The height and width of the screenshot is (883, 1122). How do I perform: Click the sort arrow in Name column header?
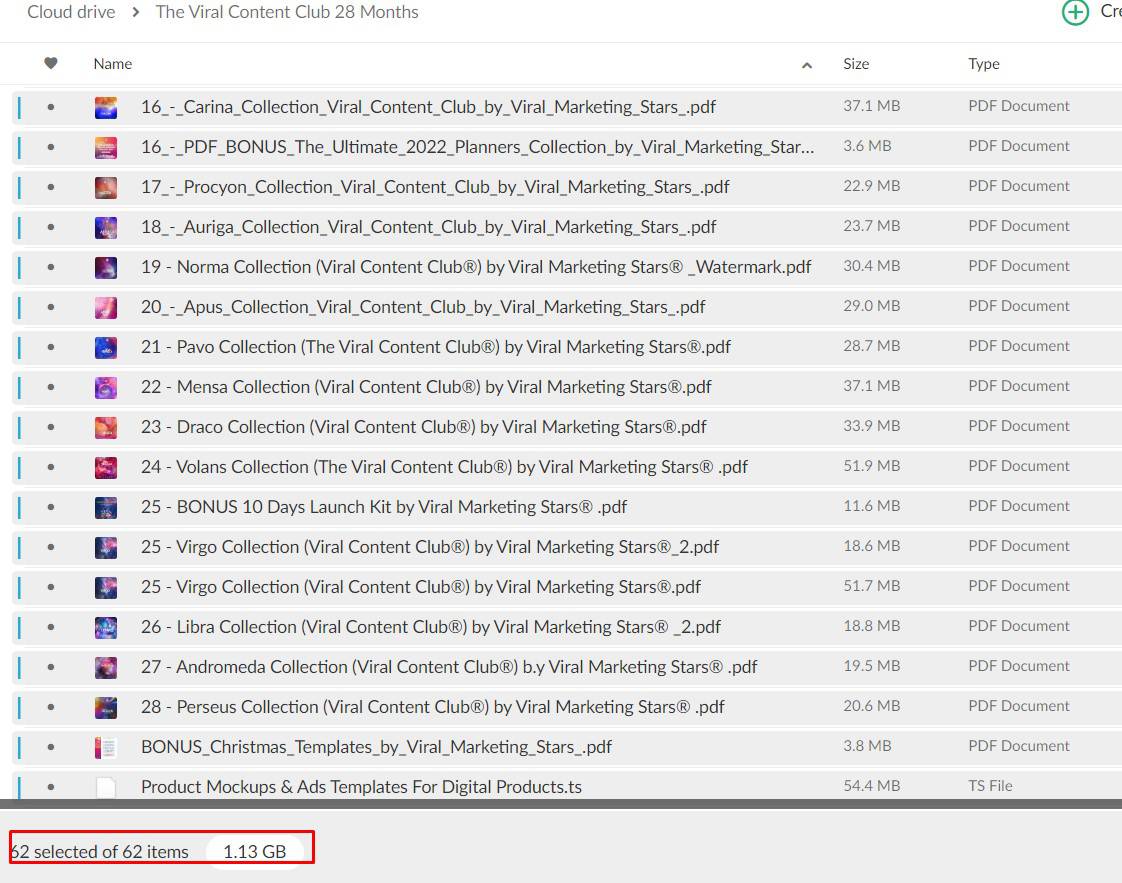807,65
